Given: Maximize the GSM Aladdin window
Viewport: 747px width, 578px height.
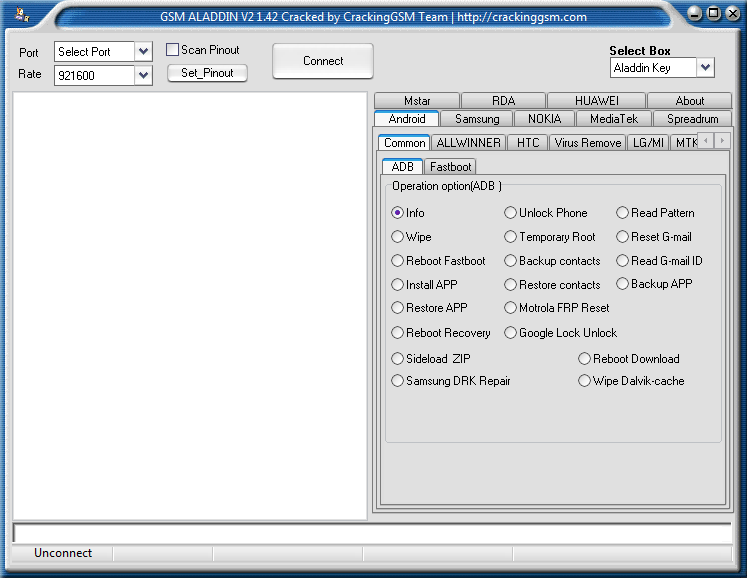Looking at the screenshot, I should coord(713,13).
